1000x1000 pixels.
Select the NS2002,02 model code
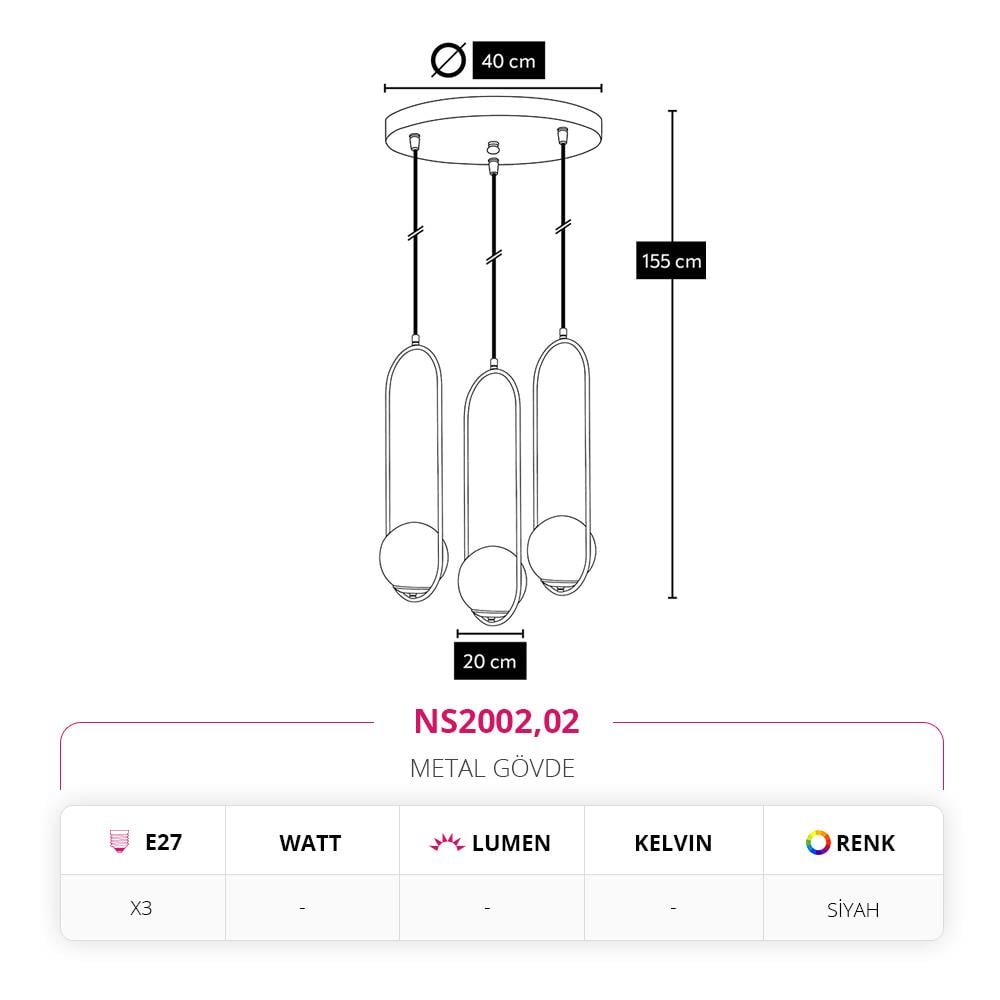click(496, 721)
